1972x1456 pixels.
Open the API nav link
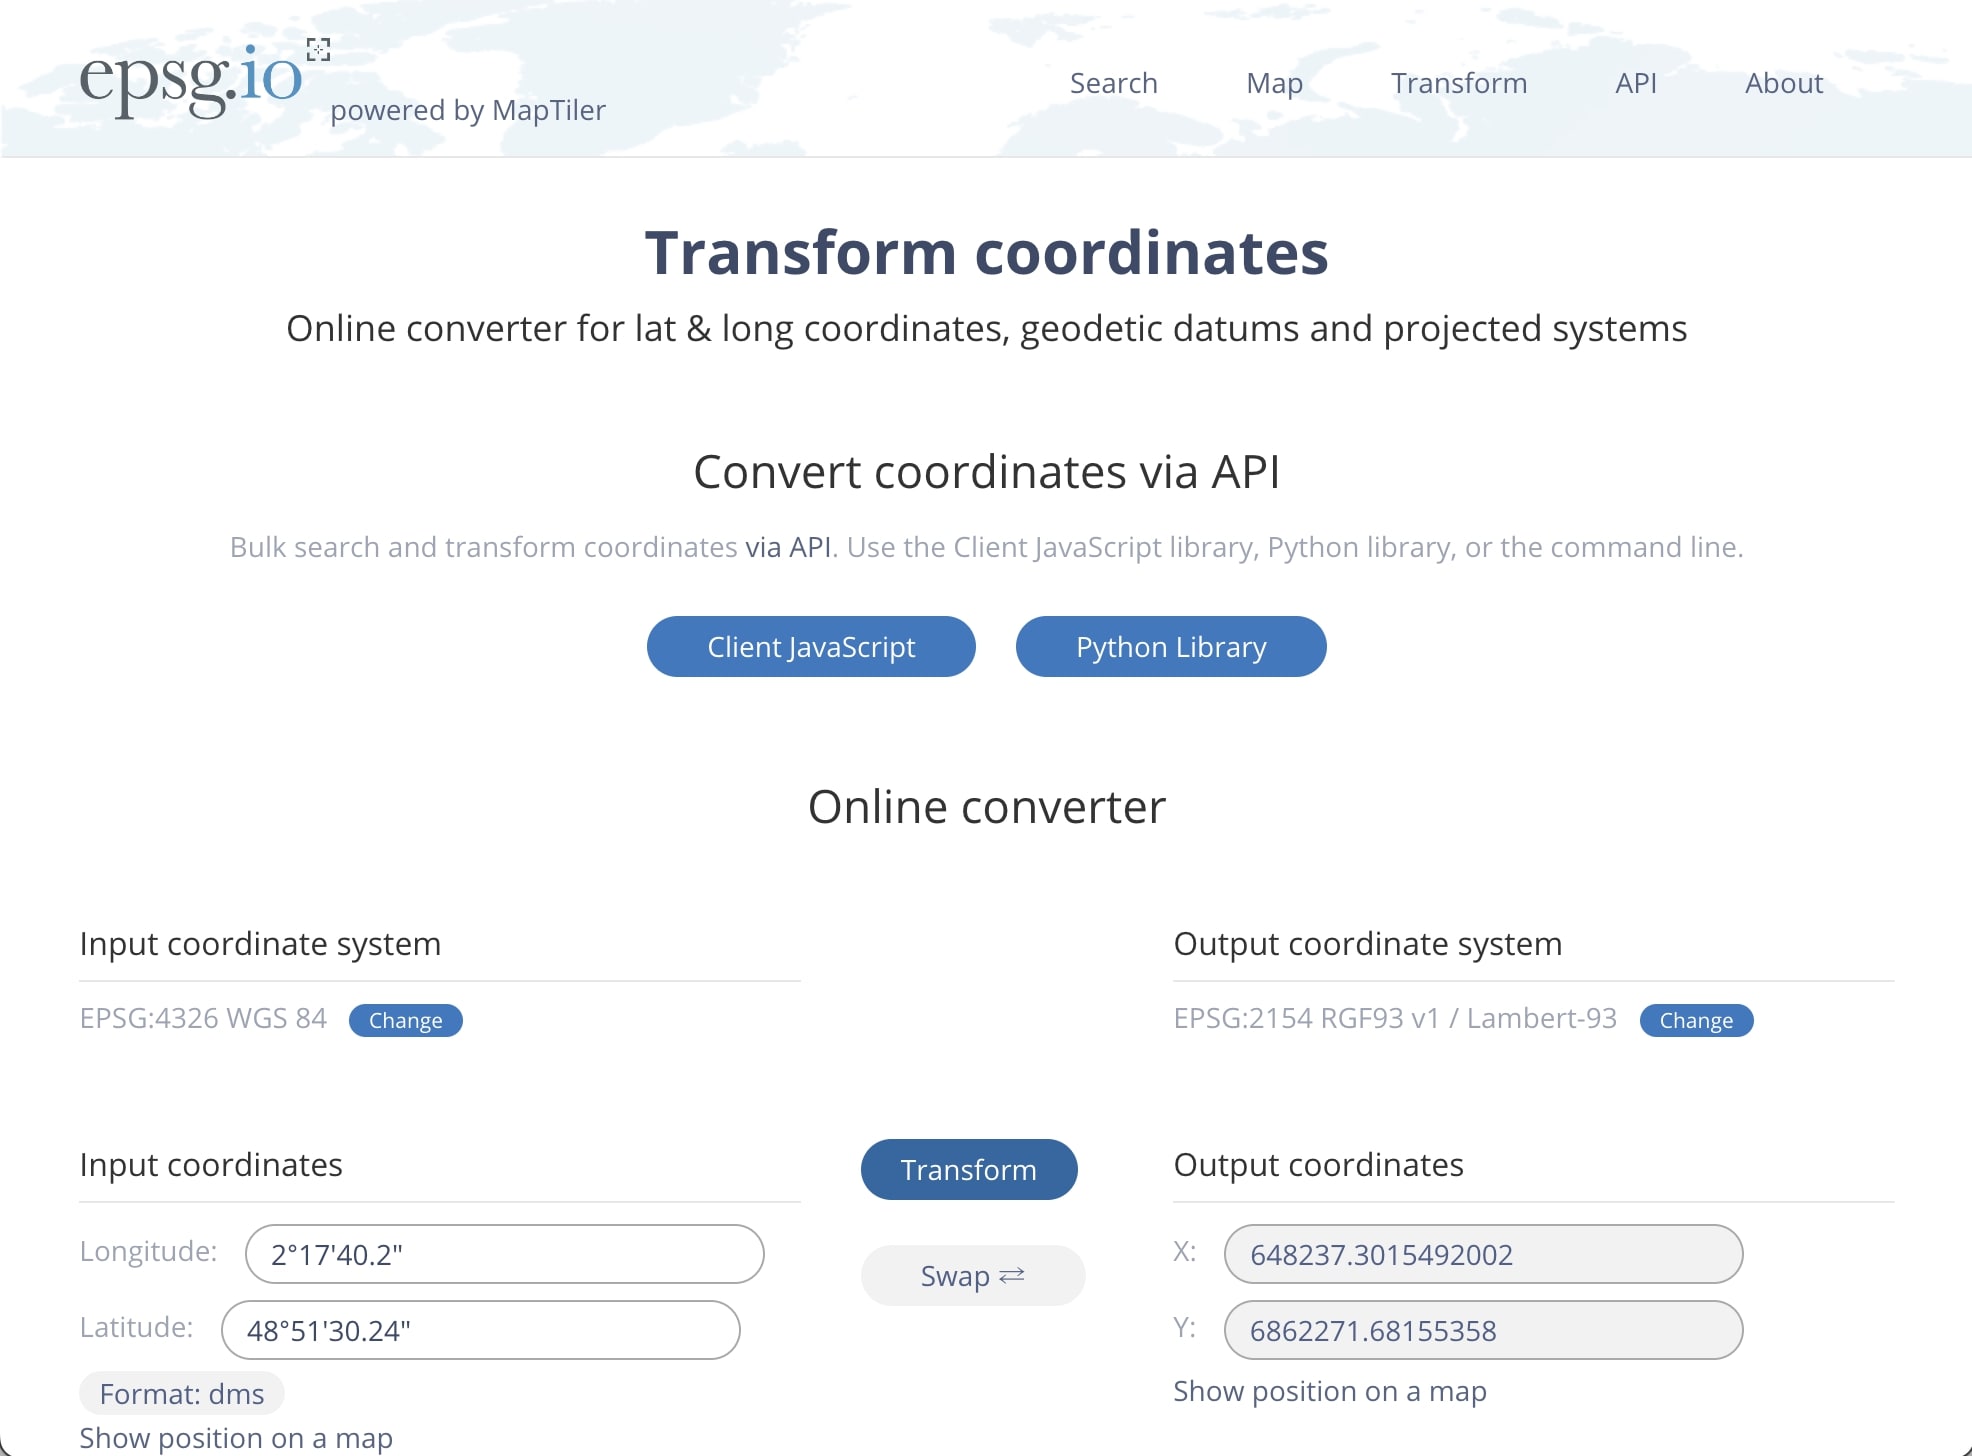coord(1635,83)
